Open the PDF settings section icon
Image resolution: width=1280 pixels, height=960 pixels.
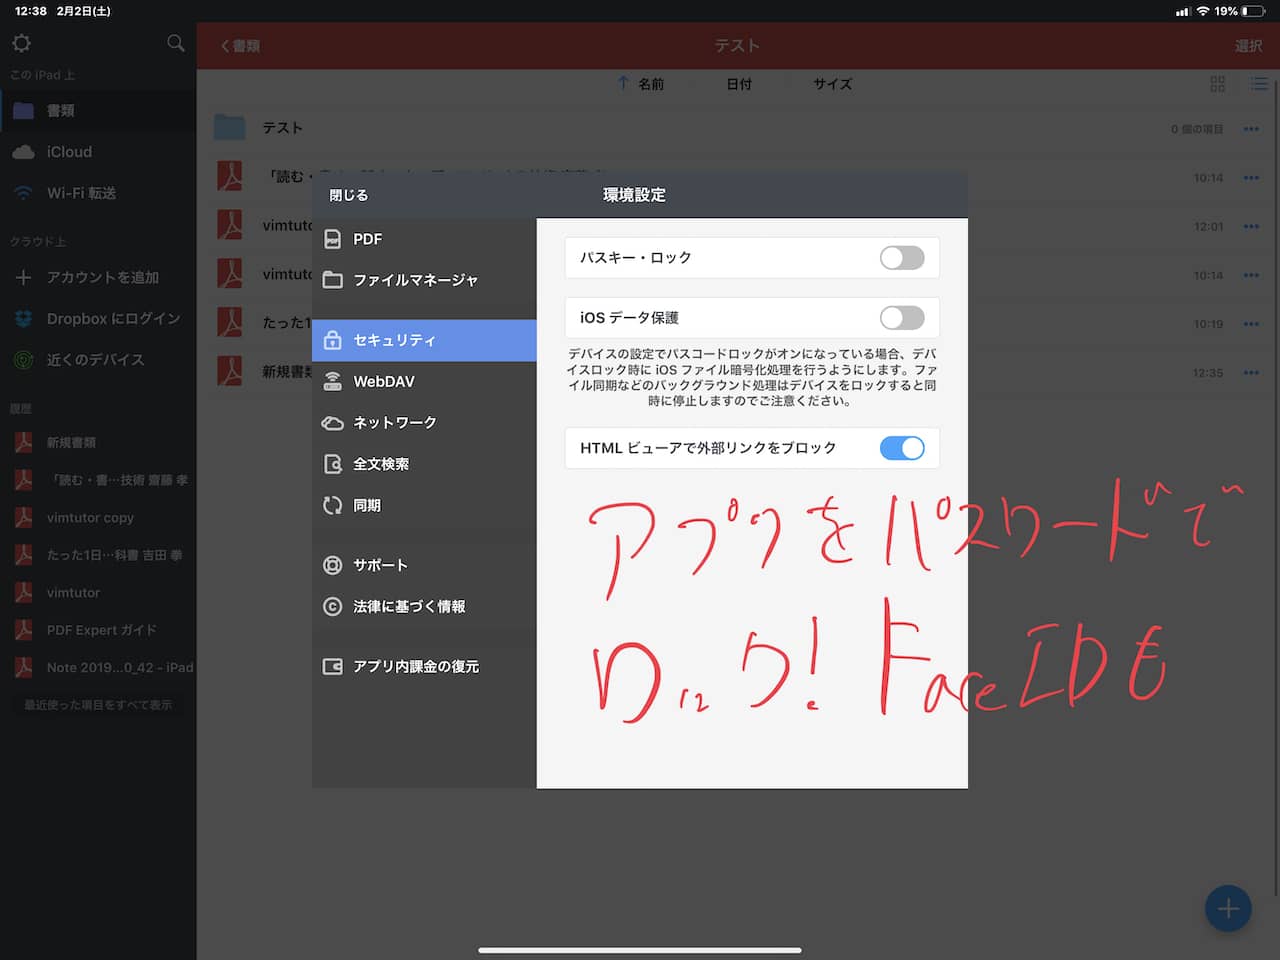pos(333,239)
